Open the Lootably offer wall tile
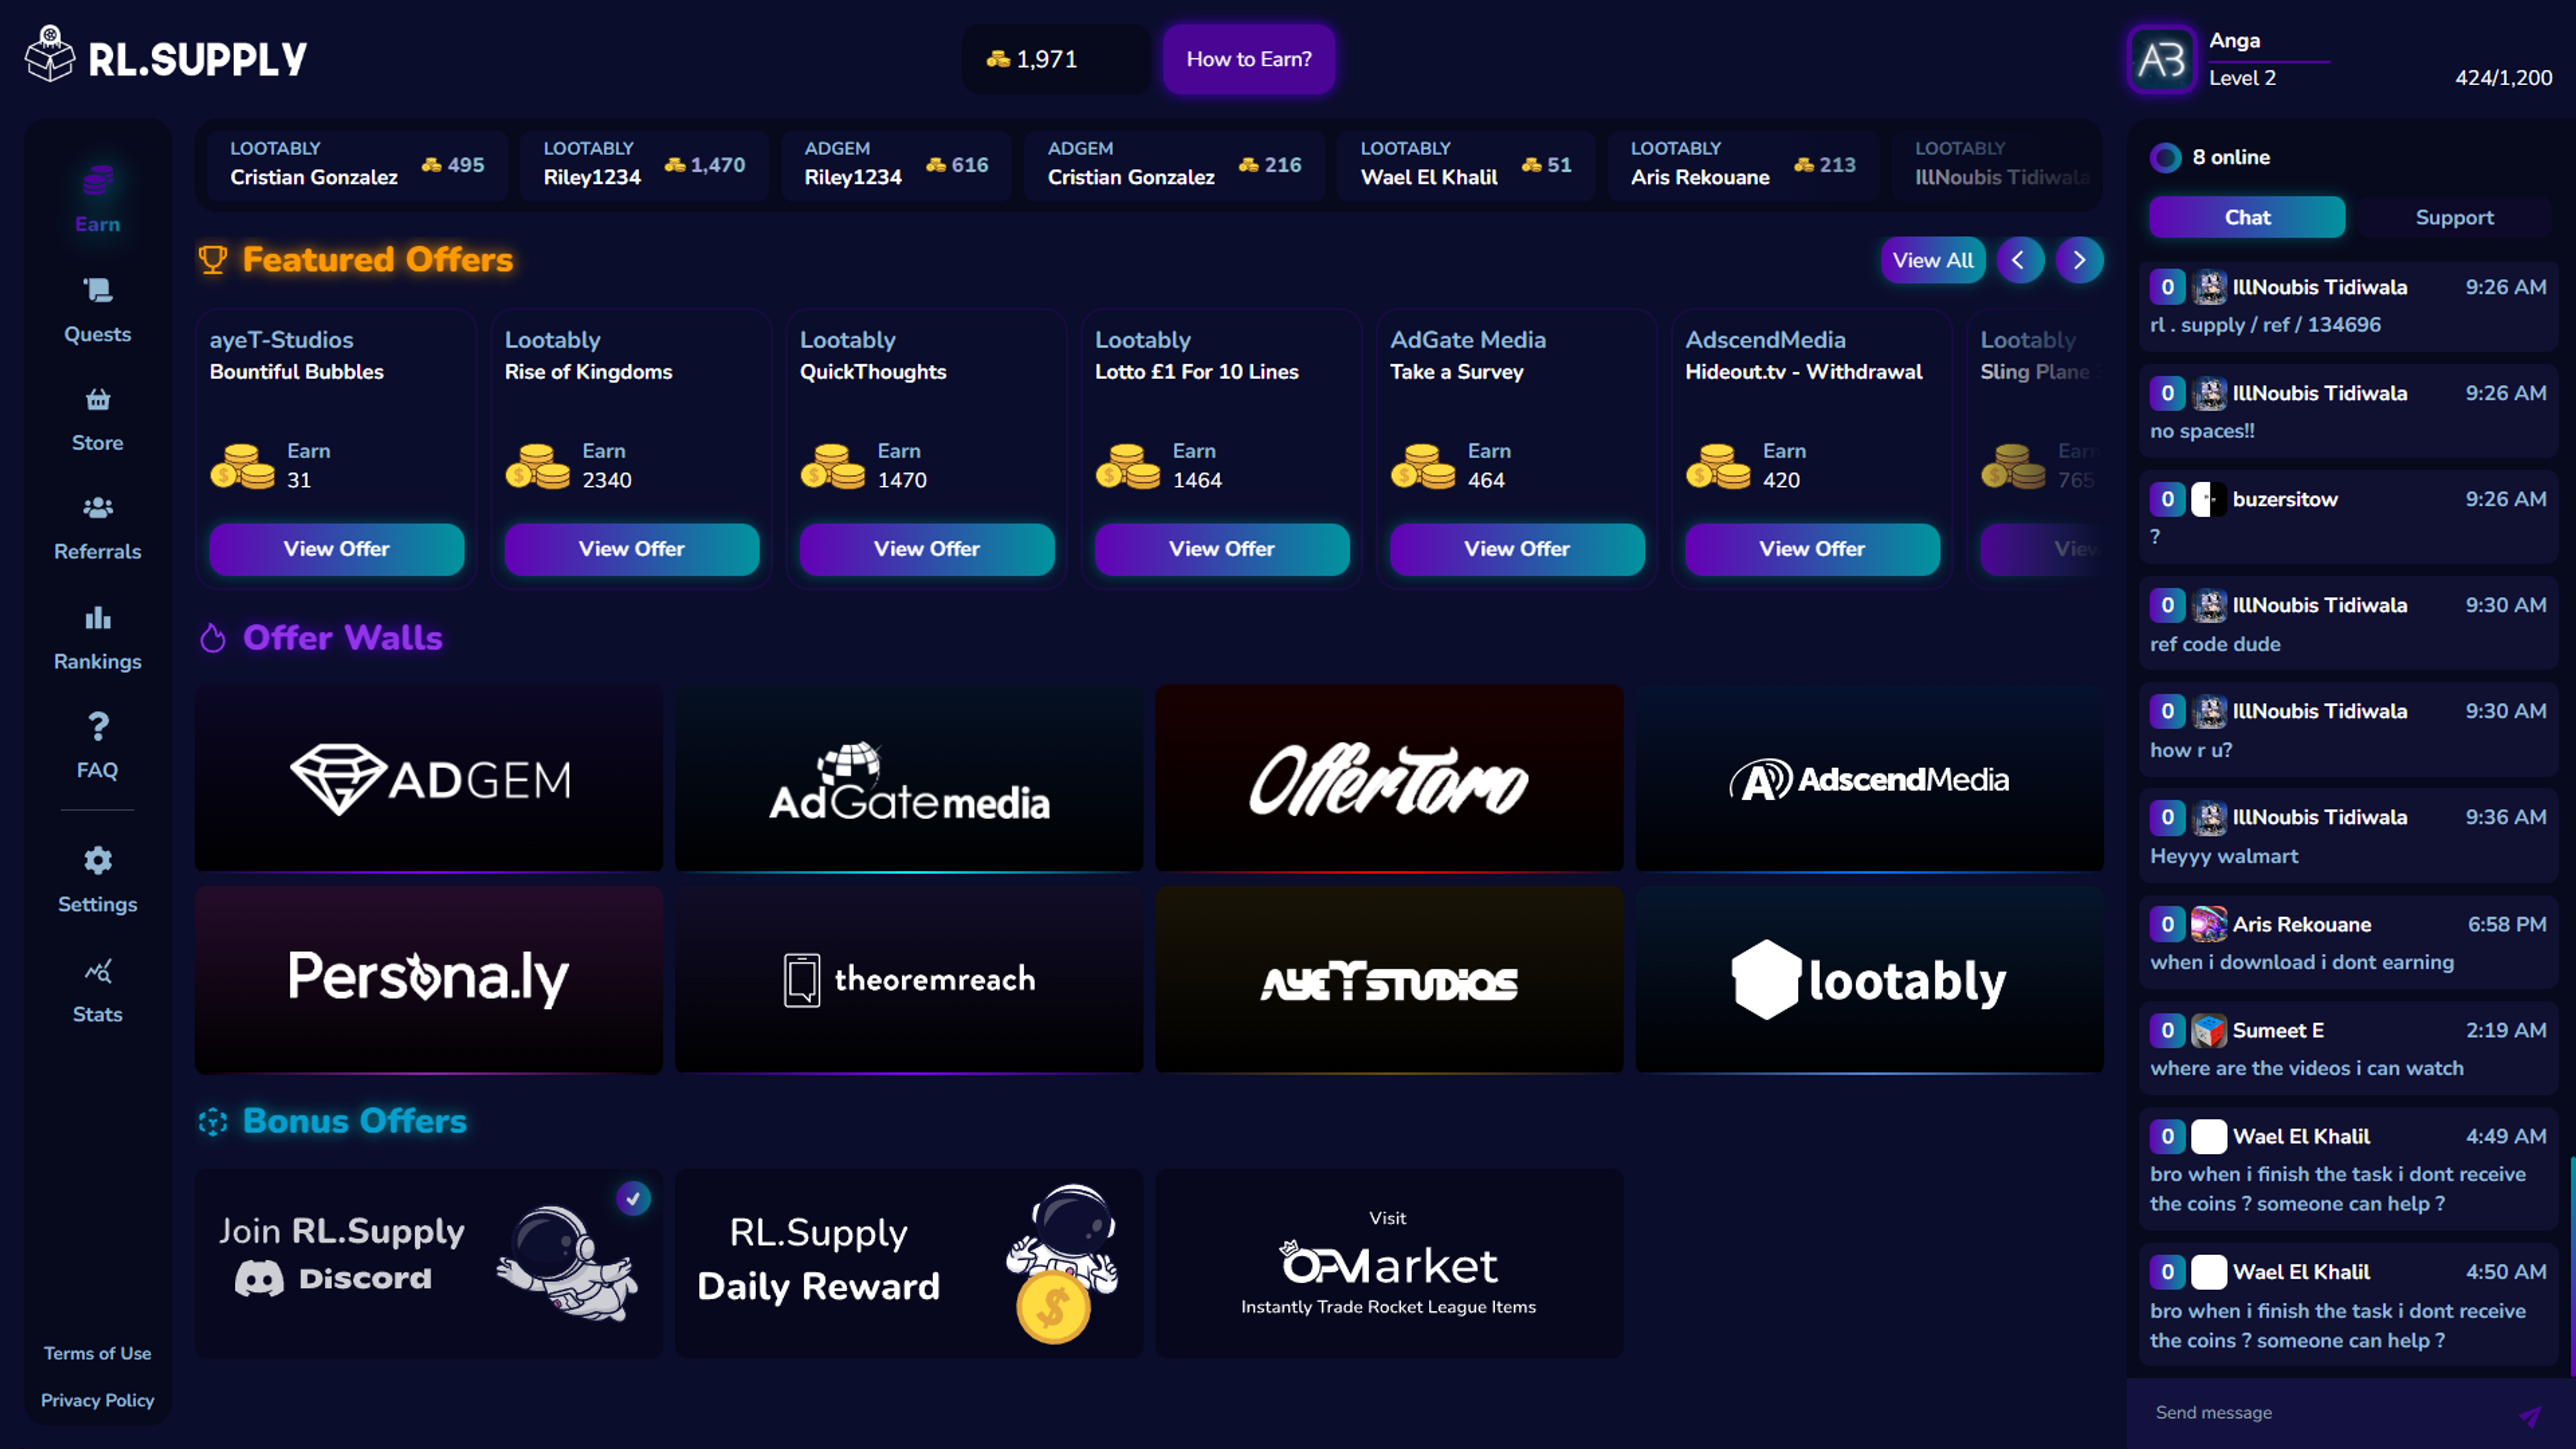 coord(1868,979)
